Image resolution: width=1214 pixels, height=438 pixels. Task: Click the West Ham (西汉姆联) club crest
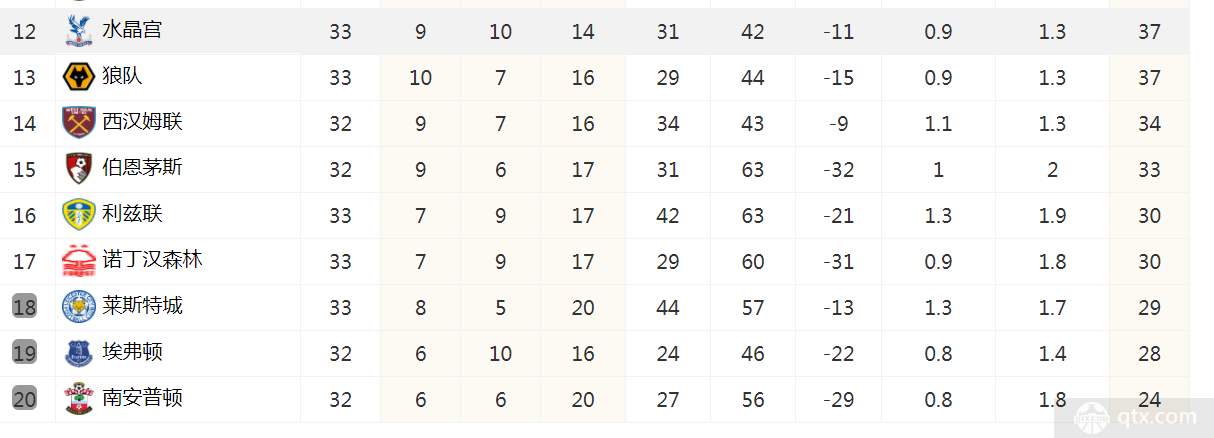click(78, 123)
